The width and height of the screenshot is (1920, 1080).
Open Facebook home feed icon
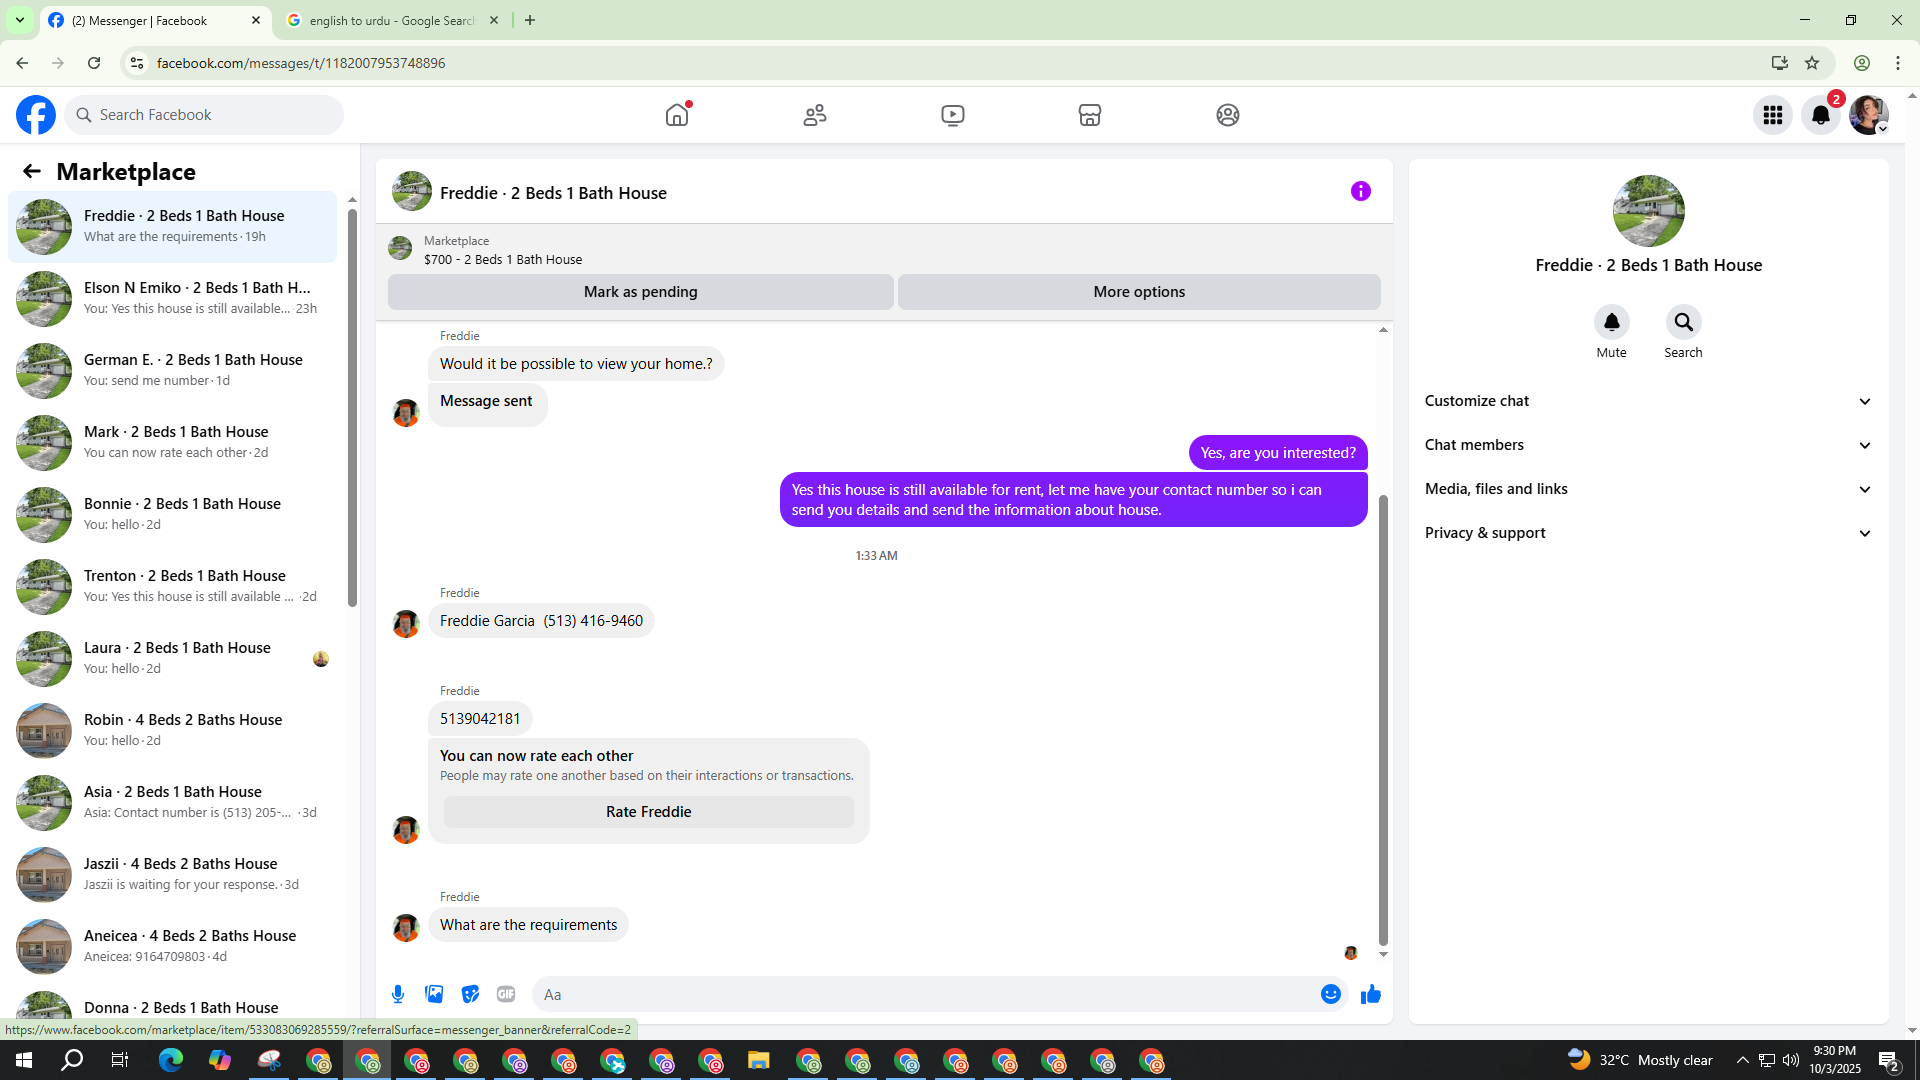click(677, 115)
